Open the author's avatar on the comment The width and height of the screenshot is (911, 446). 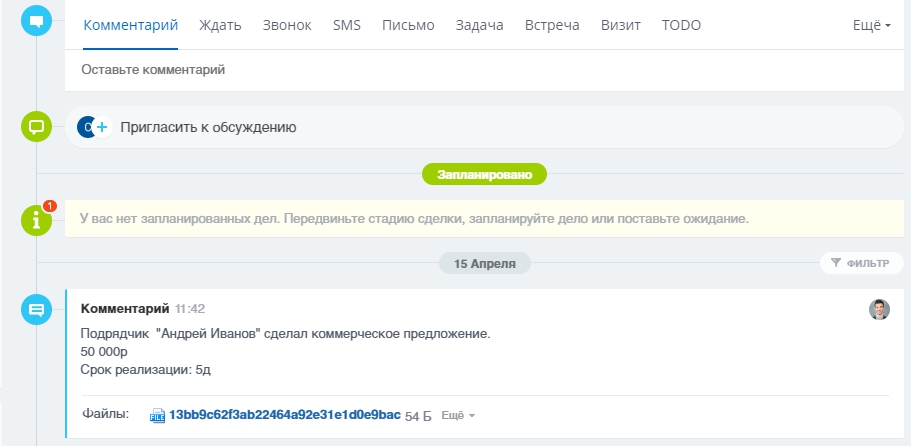point(879,309)
